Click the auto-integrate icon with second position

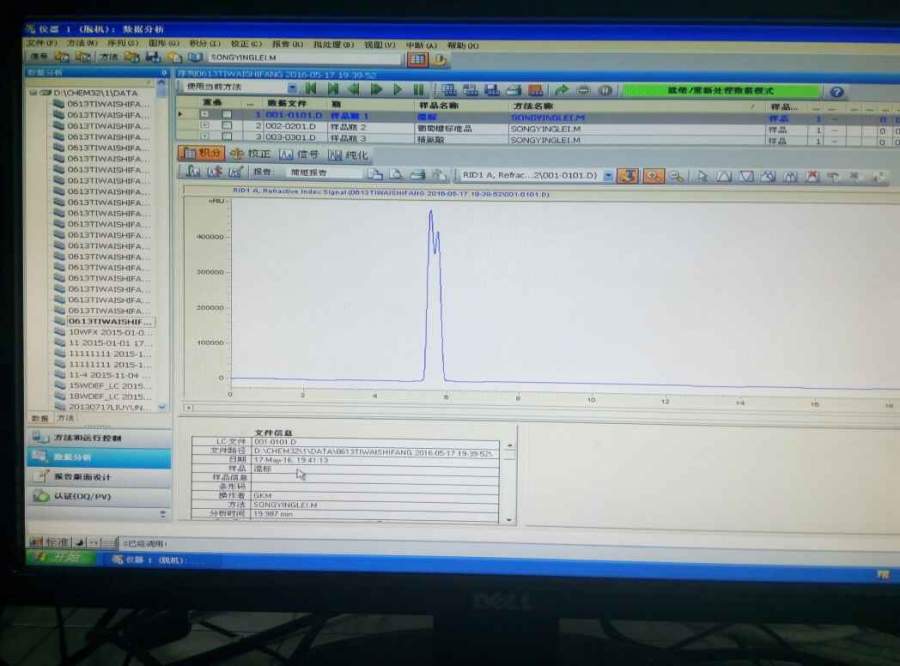click(215, 171)
